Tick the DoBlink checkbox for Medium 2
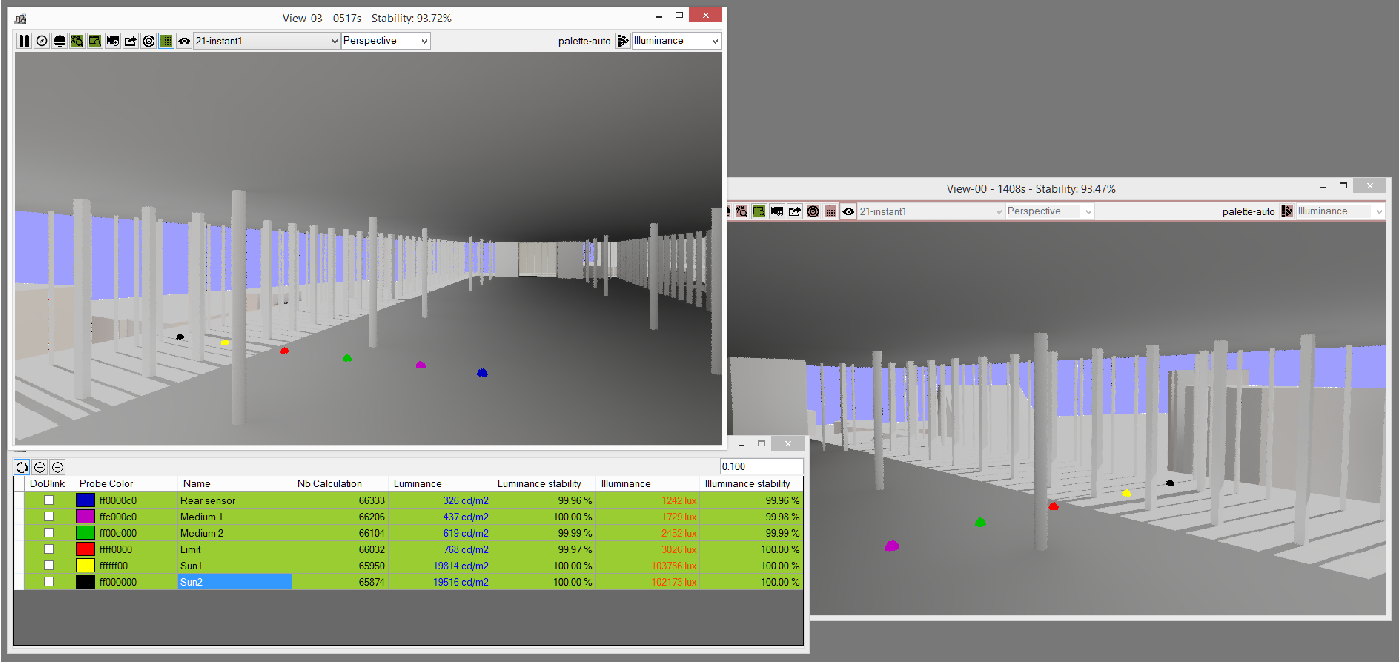The width and height of the screenshot is (1400, 662). click(x=48, y=532)
